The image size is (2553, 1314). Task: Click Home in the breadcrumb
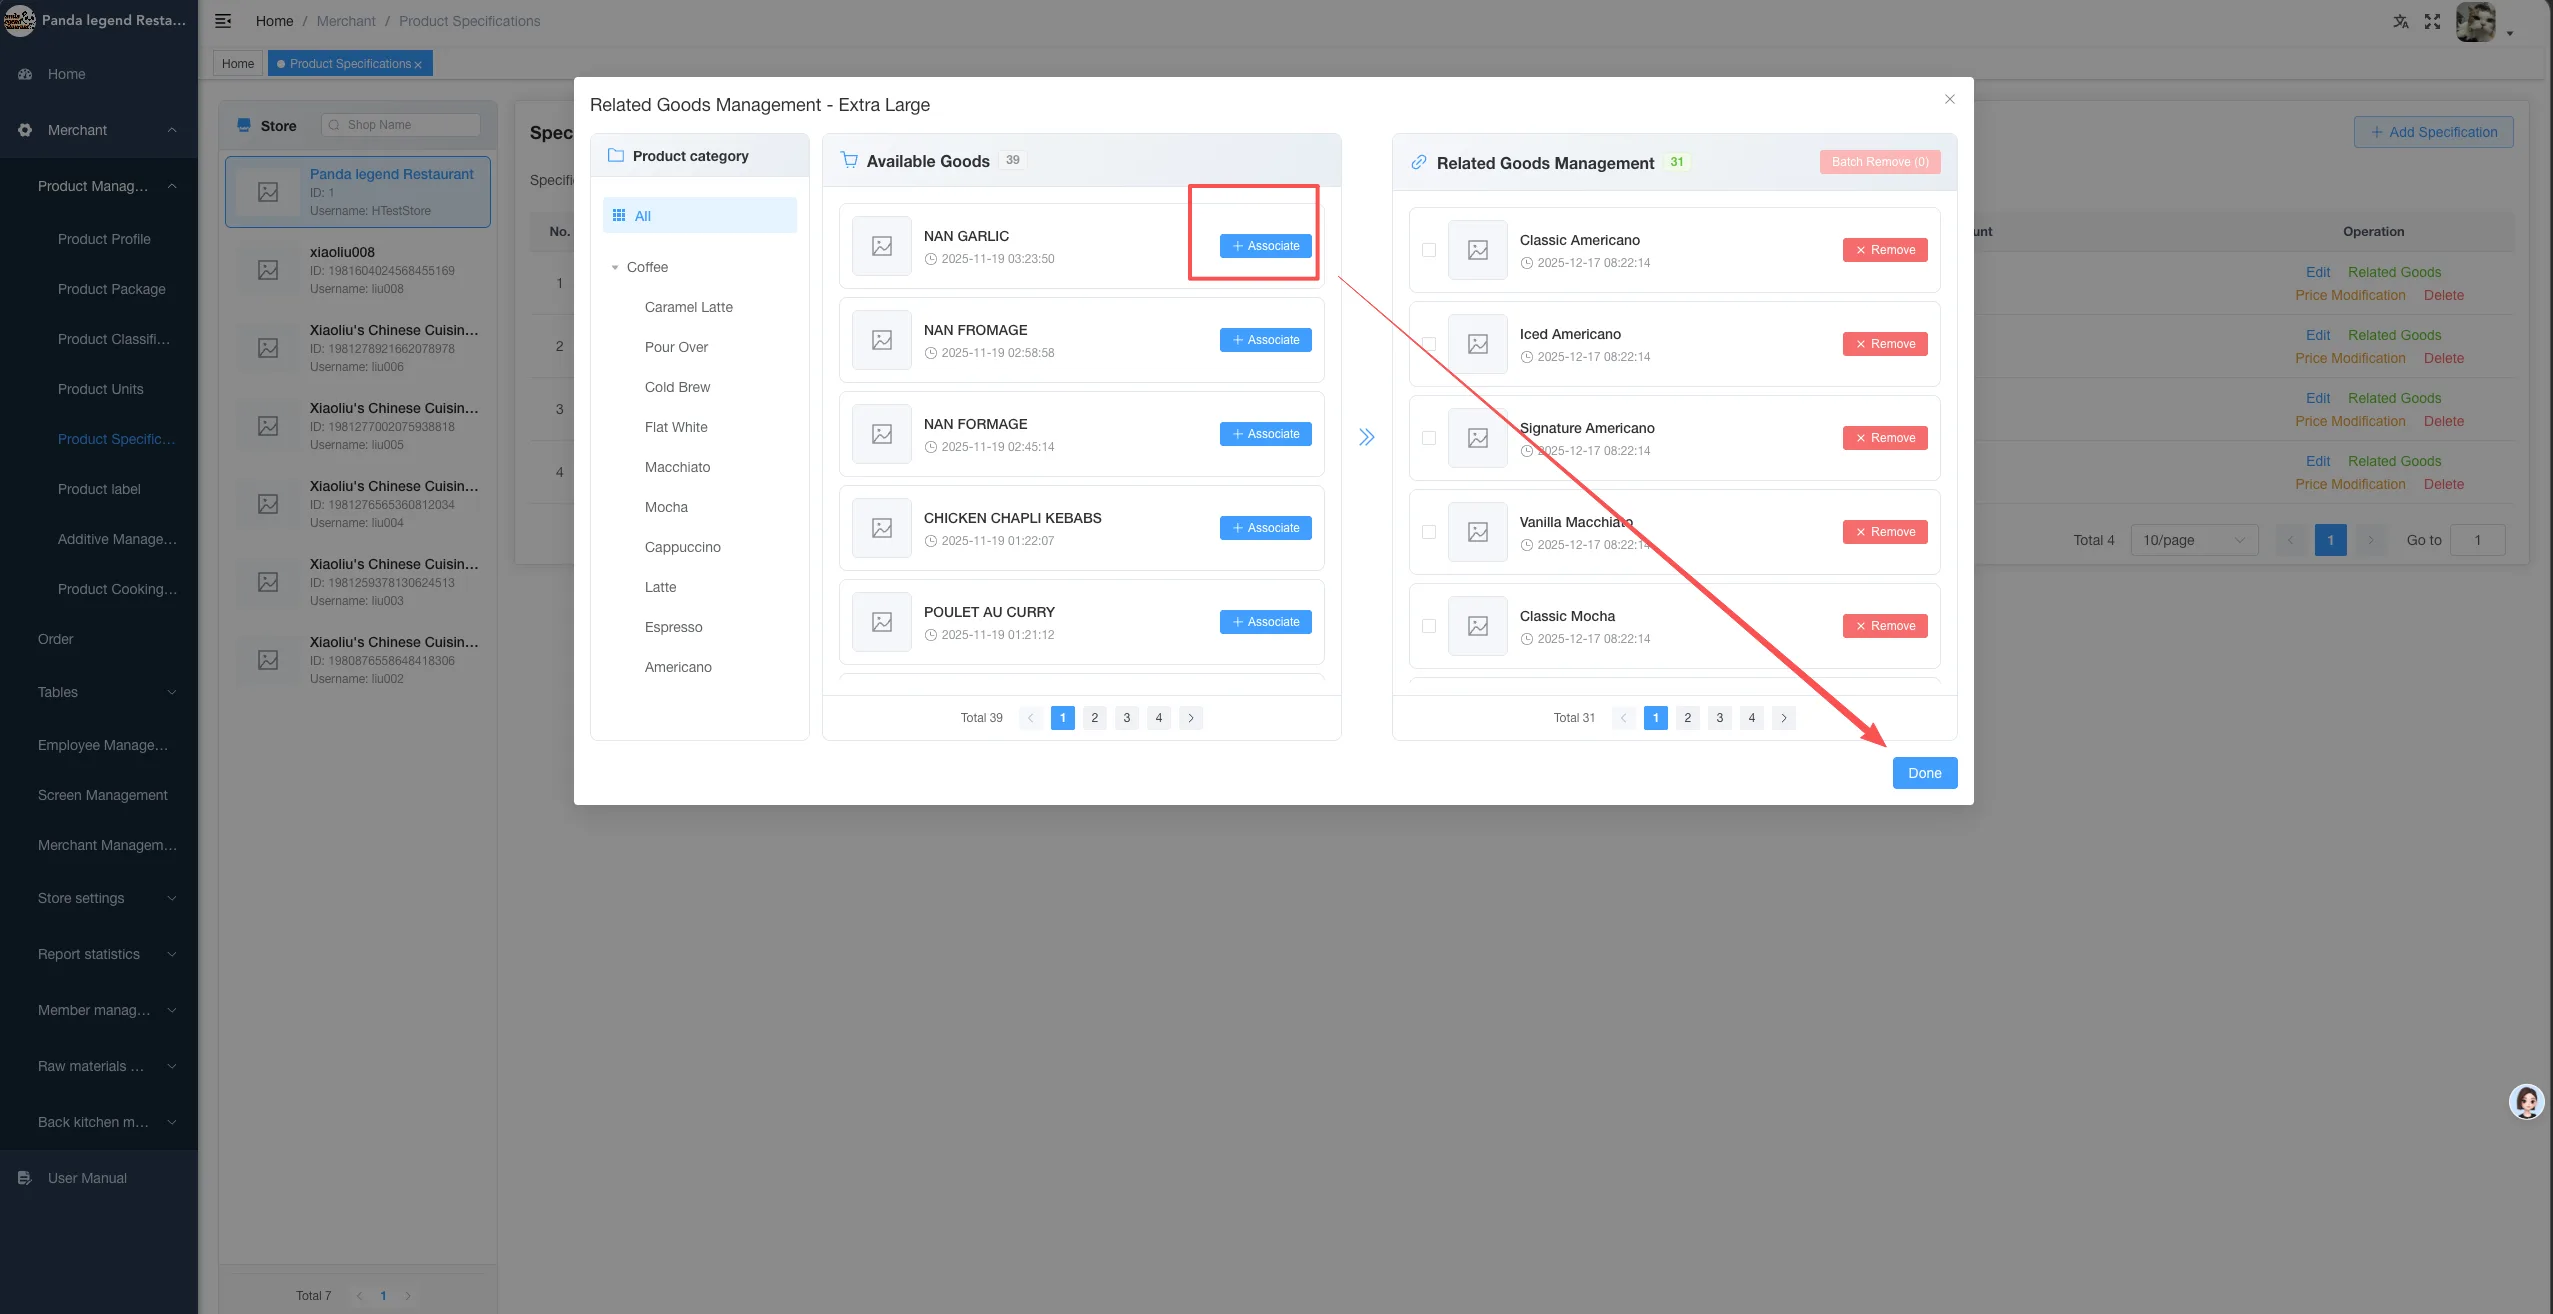(x=274, y=21)
